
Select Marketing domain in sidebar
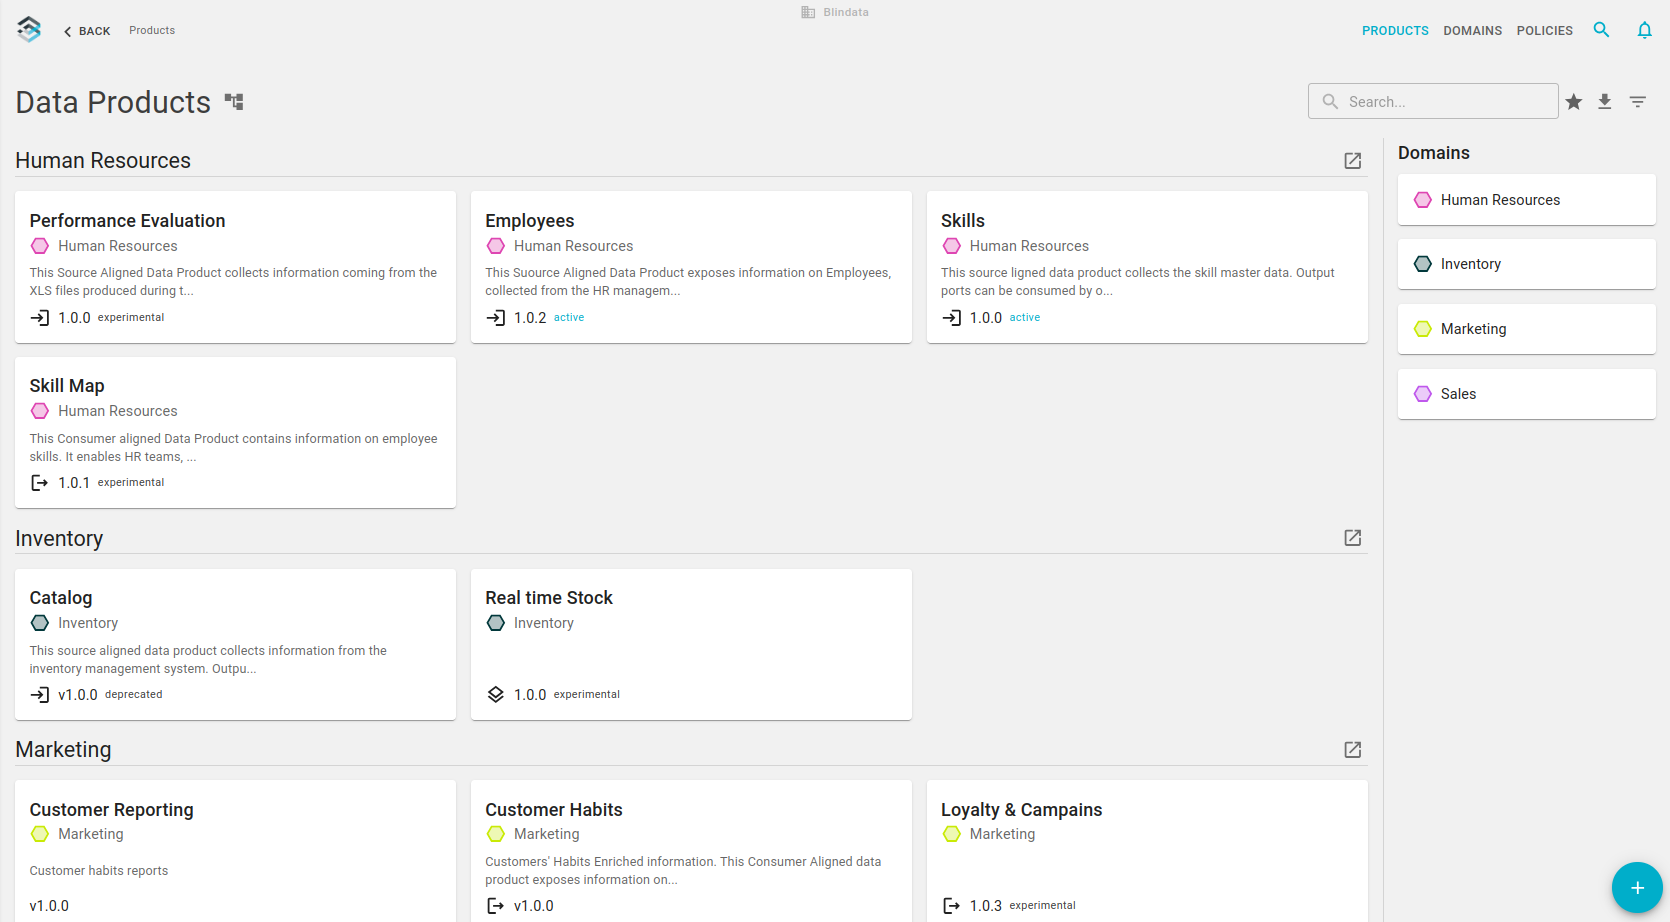pos(1527,329)
